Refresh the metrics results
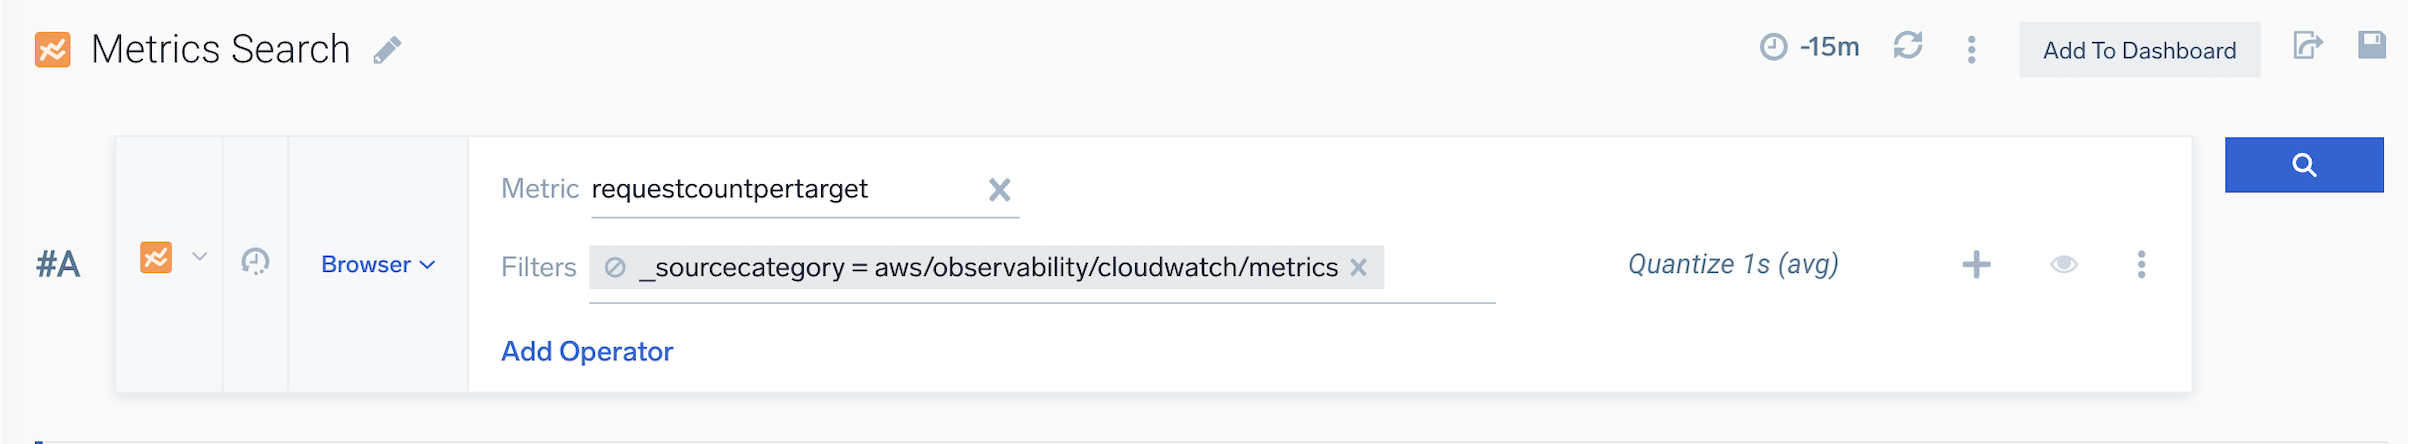Screen dimensions: 2410x444 tap(1907, 46)
